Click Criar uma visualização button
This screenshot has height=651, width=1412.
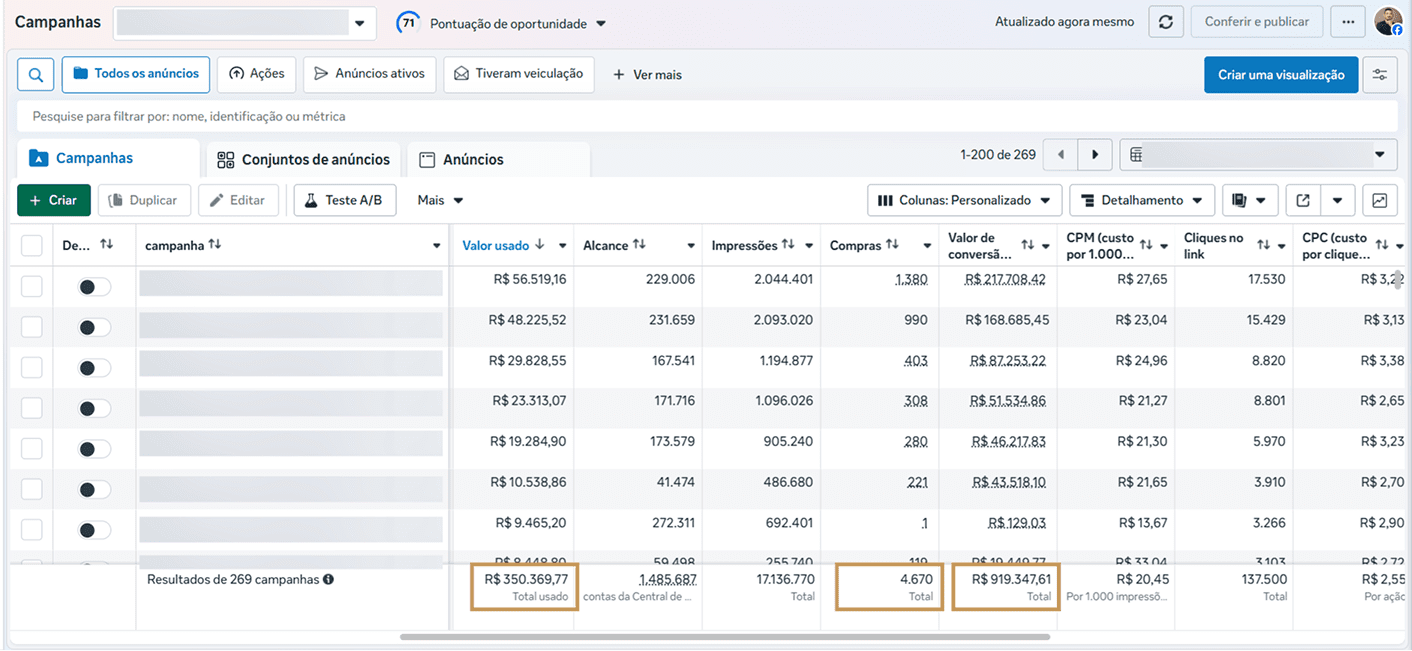(x=1280, y=75)
